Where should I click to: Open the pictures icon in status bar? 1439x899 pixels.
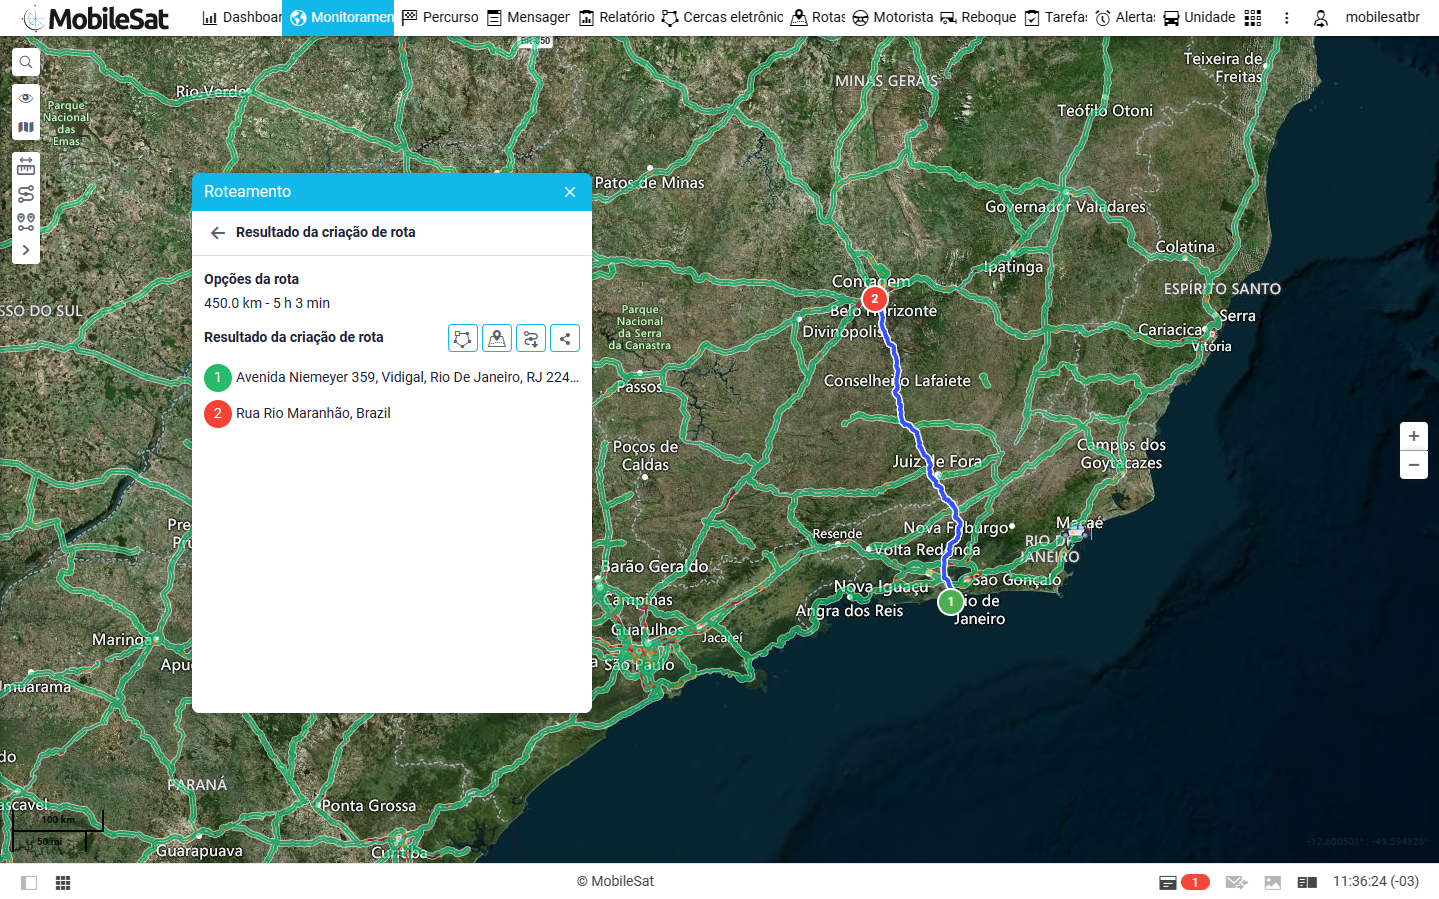(x=1273, y=882)
